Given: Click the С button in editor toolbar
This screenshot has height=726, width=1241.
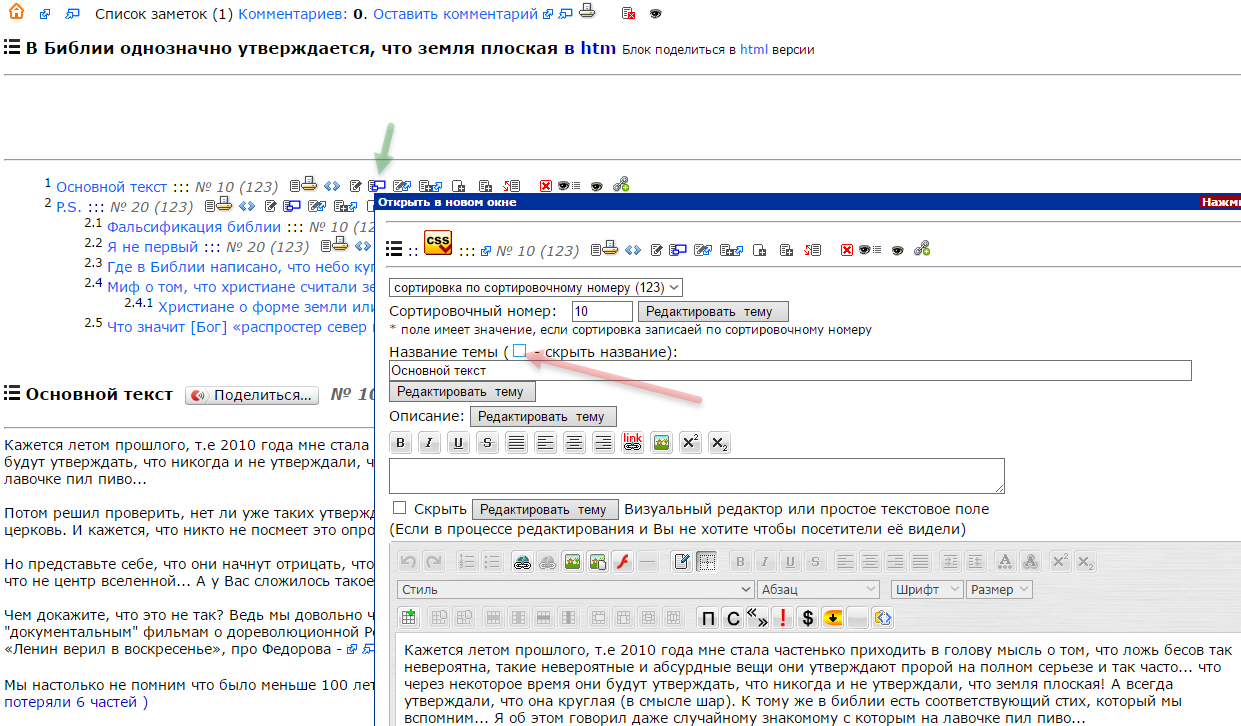Looking at the screenshot, I should pyautogui.click(x=732, y=618).
